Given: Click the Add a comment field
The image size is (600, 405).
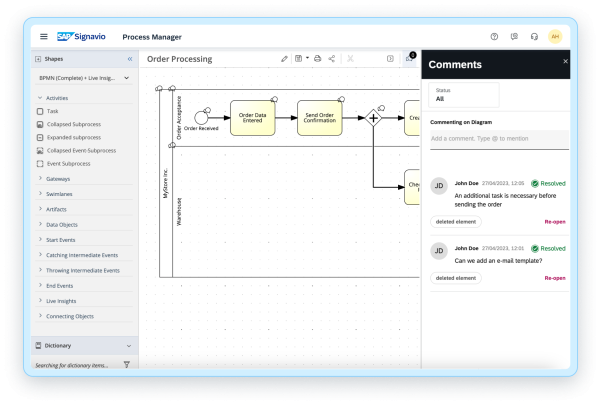Looking at the screenshot, I should click(x=499, y=139).
